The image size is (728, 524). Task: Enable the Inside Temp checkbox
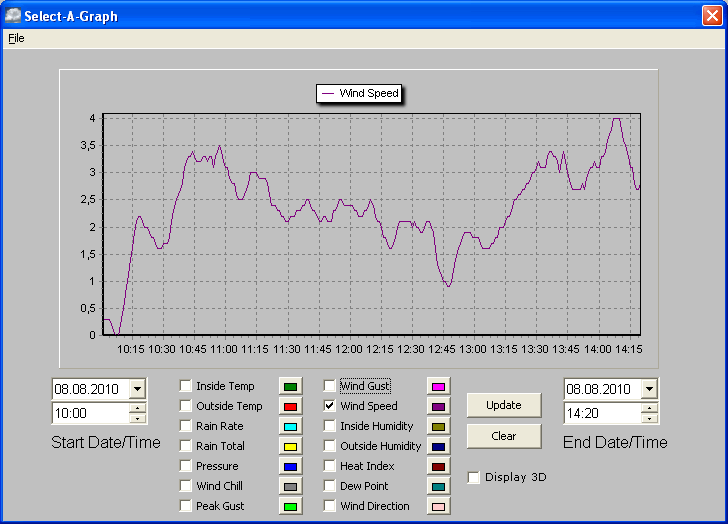tap(186, 386)
